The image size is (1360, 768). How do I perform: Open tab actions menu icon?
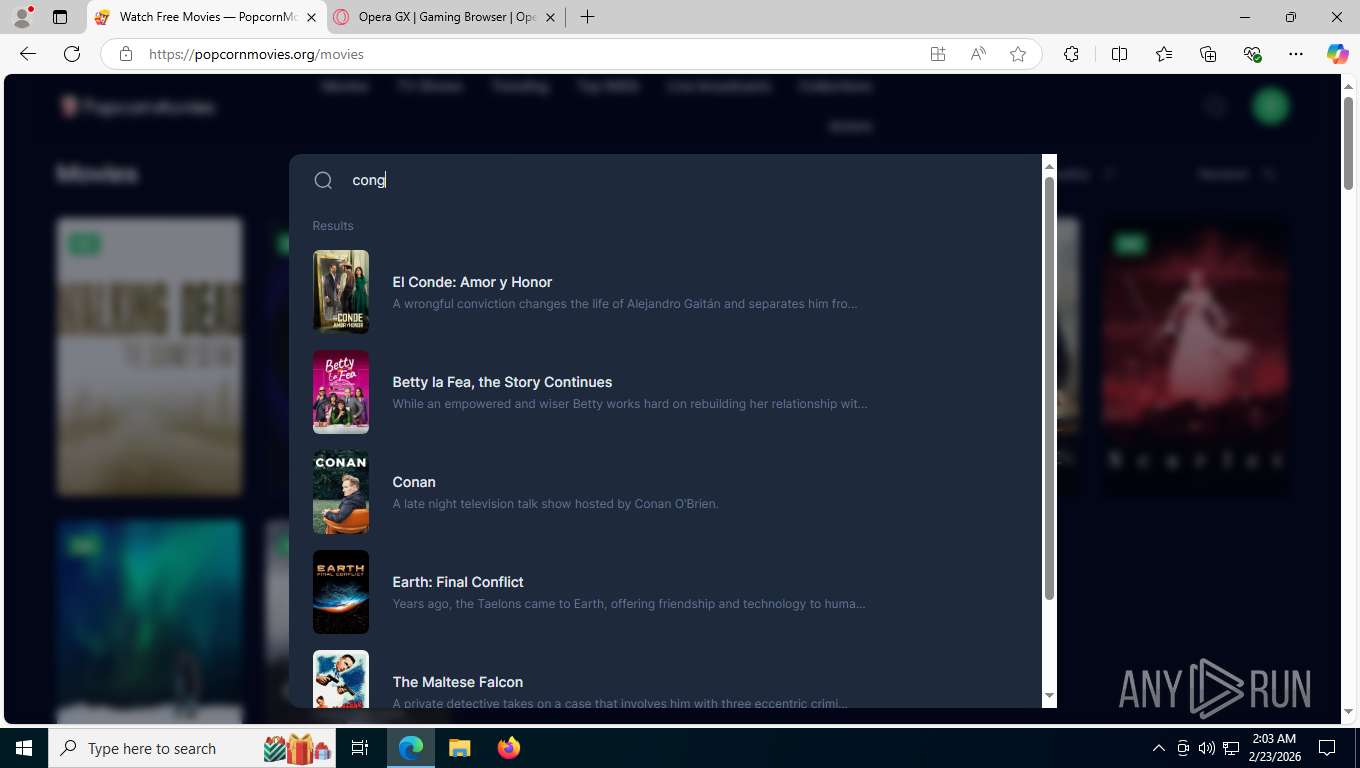click(60, 17)
